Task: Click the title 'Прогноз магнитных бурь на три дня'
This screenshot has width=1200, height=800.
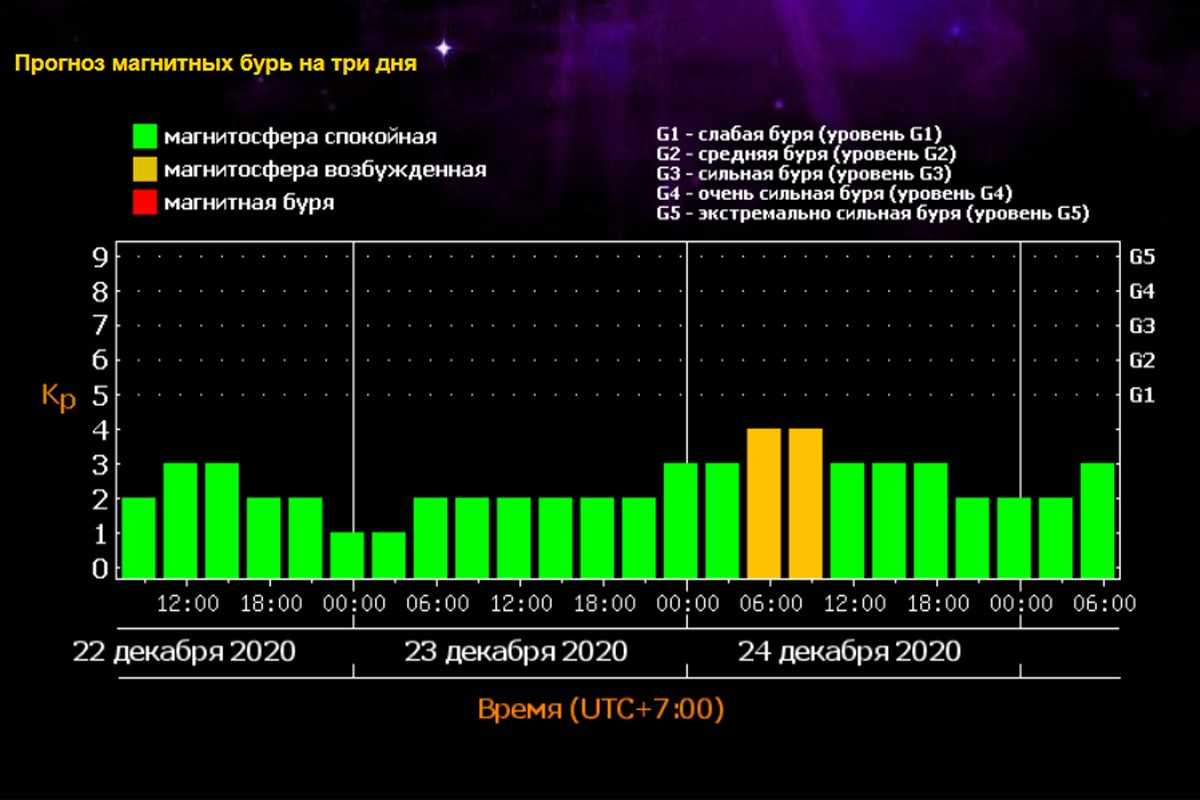Action: coord(215,64)
